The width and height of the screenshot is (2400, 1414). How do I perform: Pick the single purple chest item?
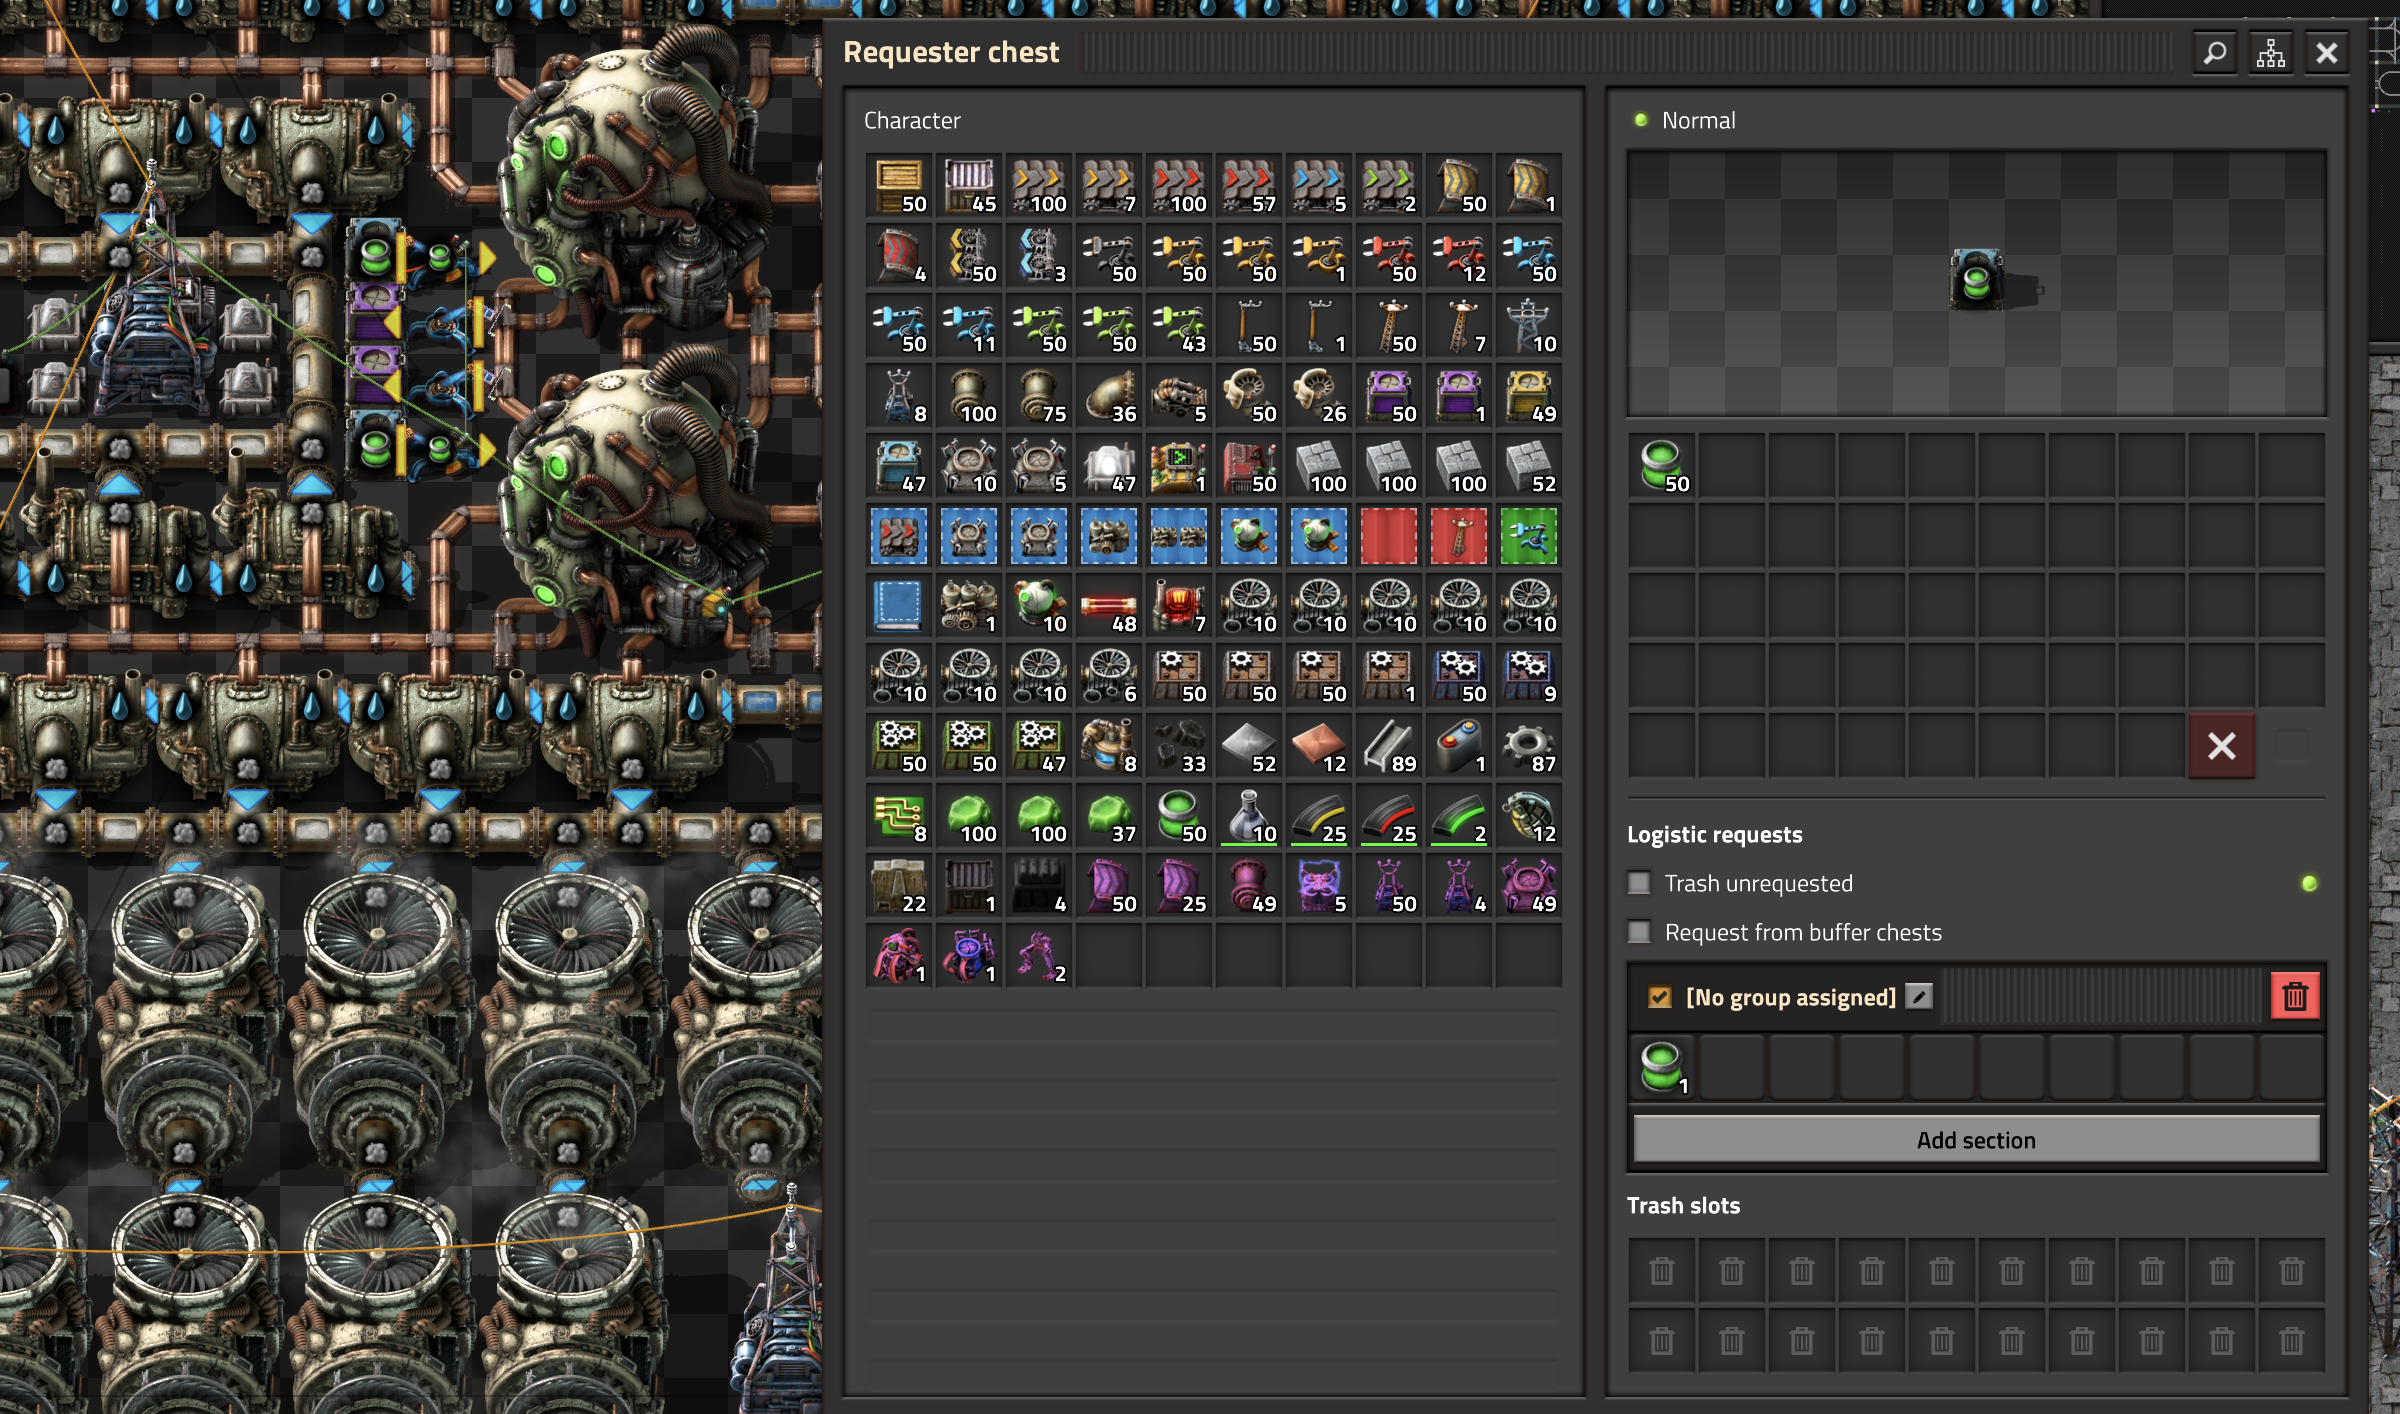(1459, 396)
